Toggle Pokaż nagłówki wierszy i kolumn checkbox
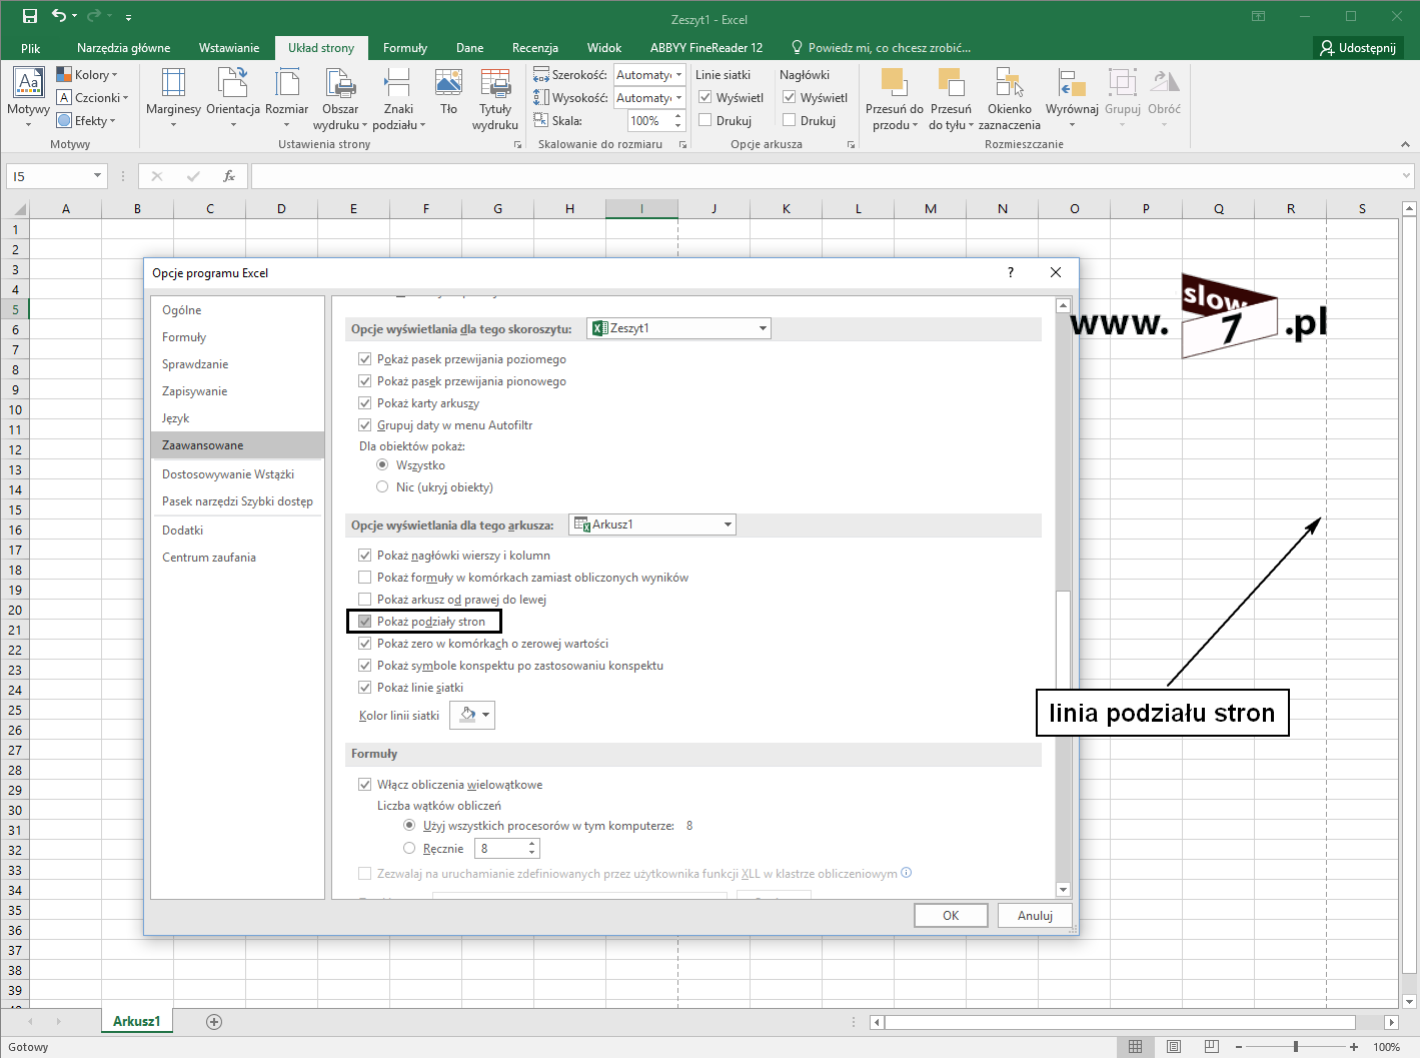This screenshot has width=1420, height=1058. coord(365,555)
